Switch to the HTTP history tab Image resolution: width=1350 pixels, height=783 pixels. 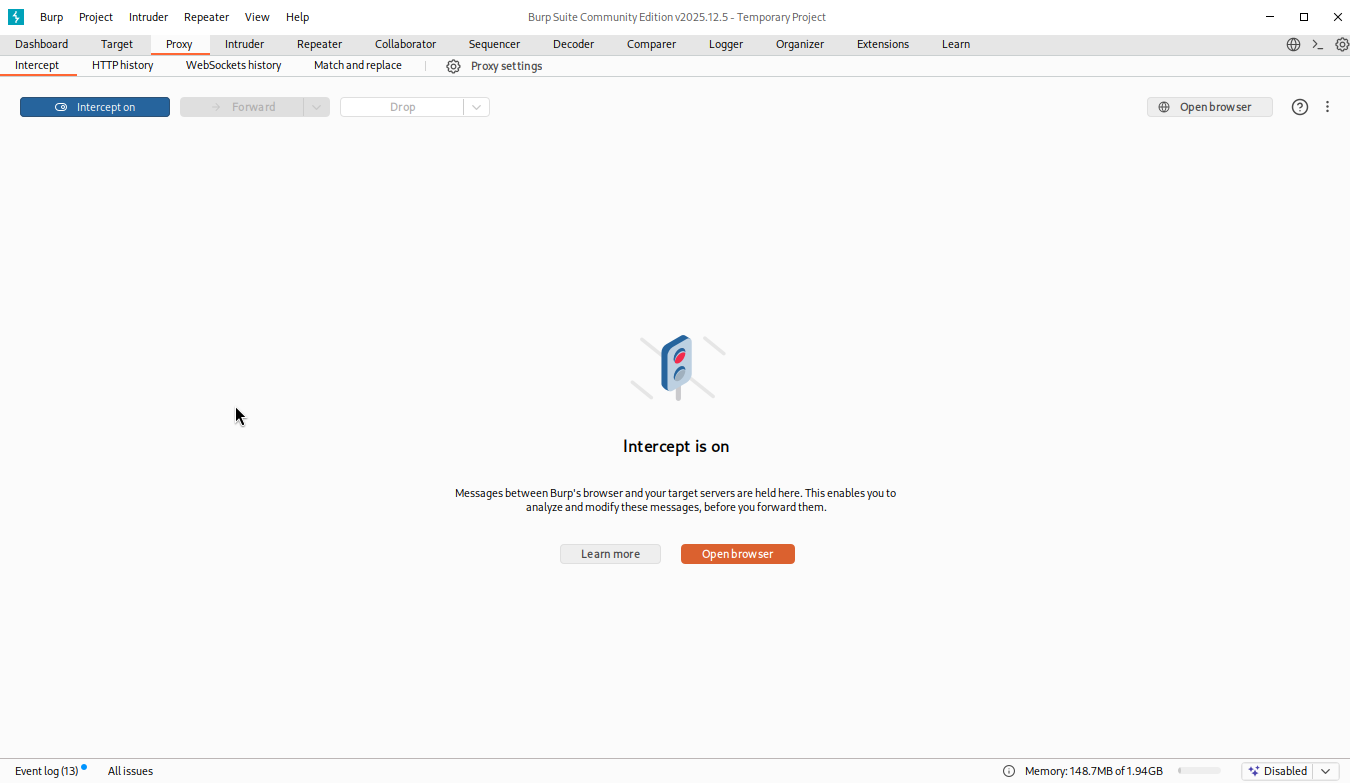coord(122,65)
